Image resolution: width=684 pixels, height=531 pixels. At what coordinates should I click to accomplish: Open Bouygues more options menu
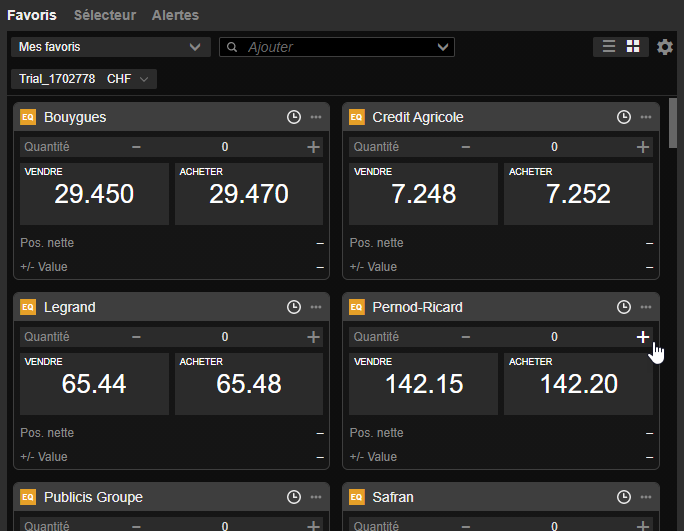tap(316, 117)
